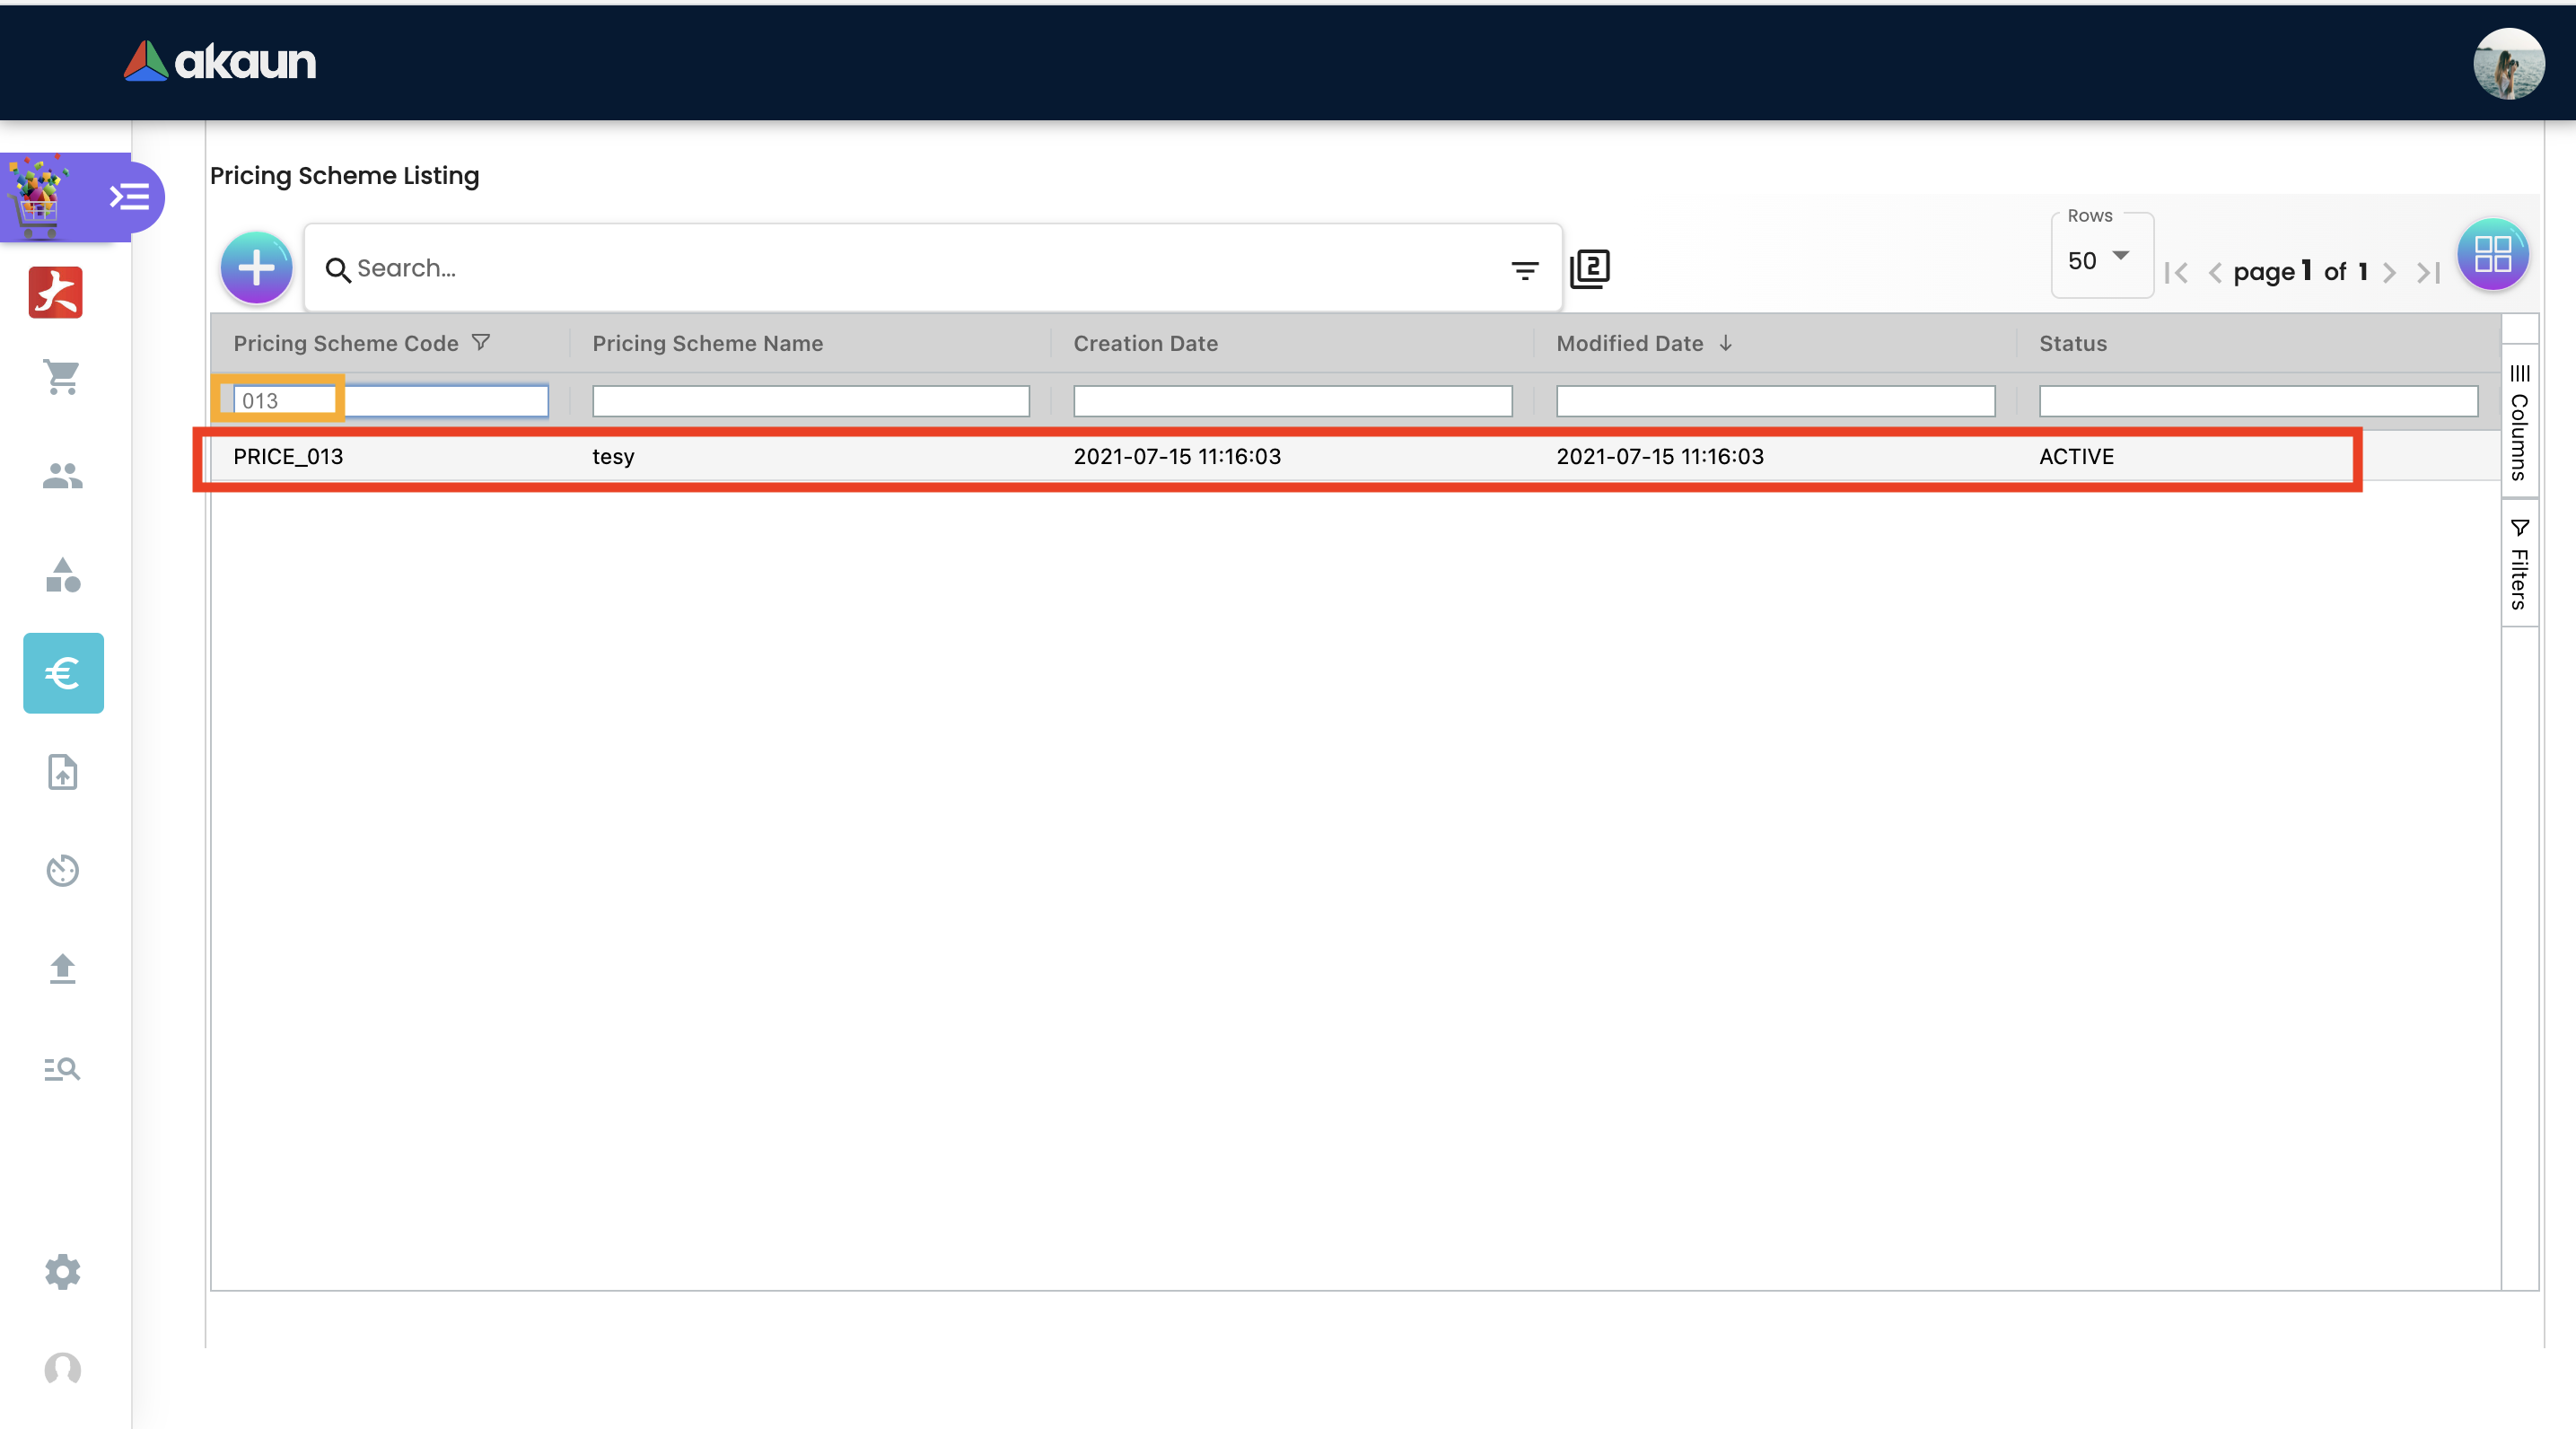Open the euro pricing sidebar icon
Image resolution: width=2576 pixels, height=1429 pixels.
tap(63, 673)
